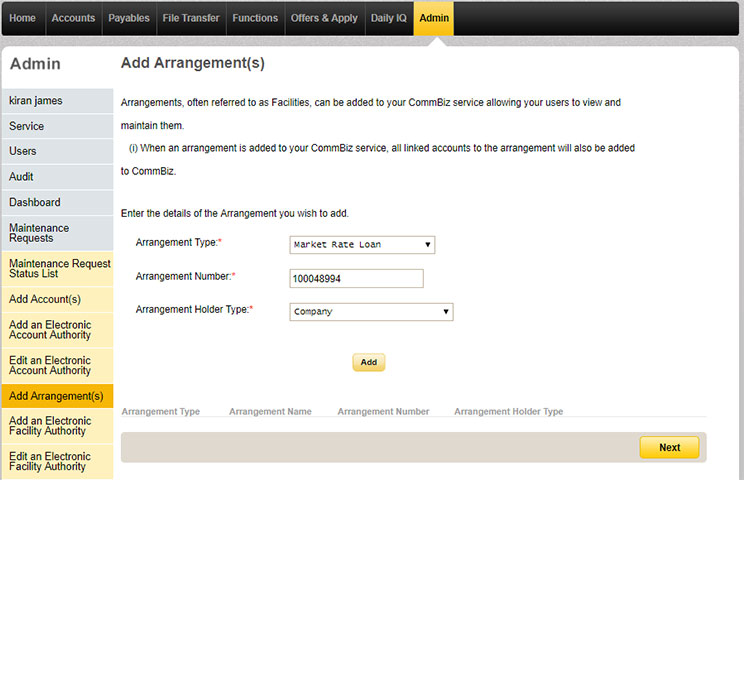Select Add an Electronic Account Authority

tap(57, 330)
